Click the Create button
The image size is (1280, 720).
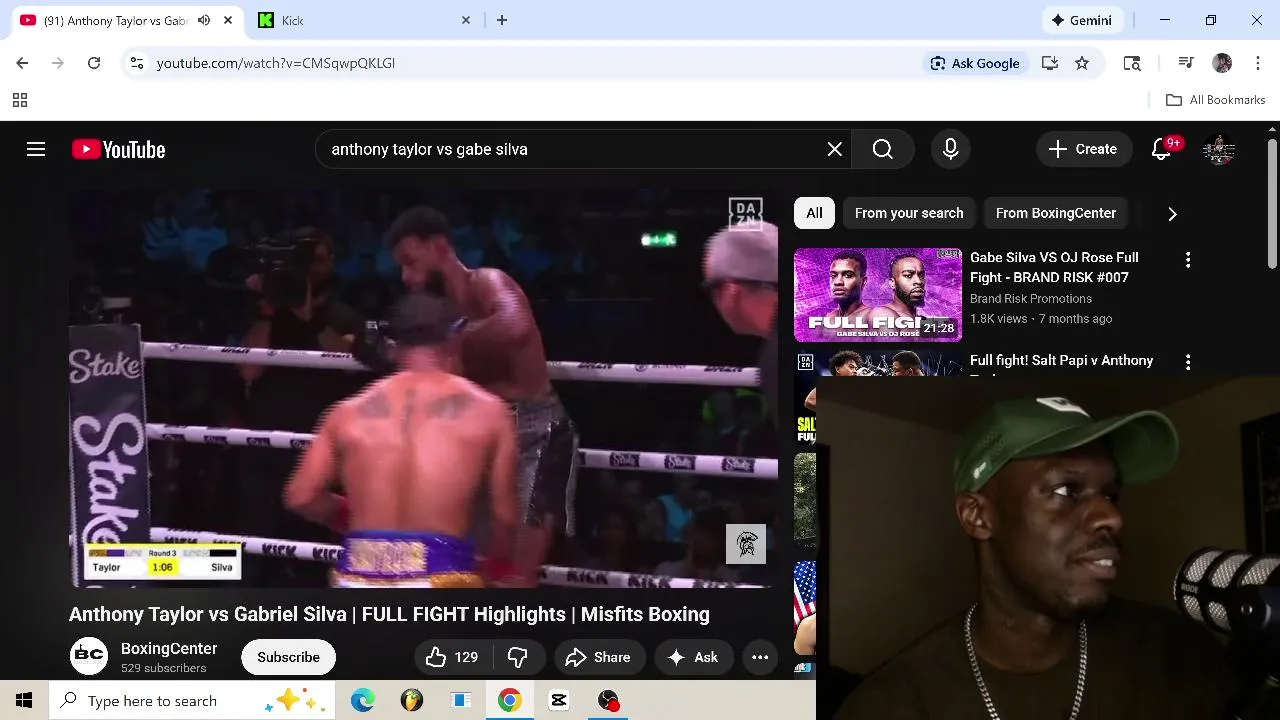1082,149
